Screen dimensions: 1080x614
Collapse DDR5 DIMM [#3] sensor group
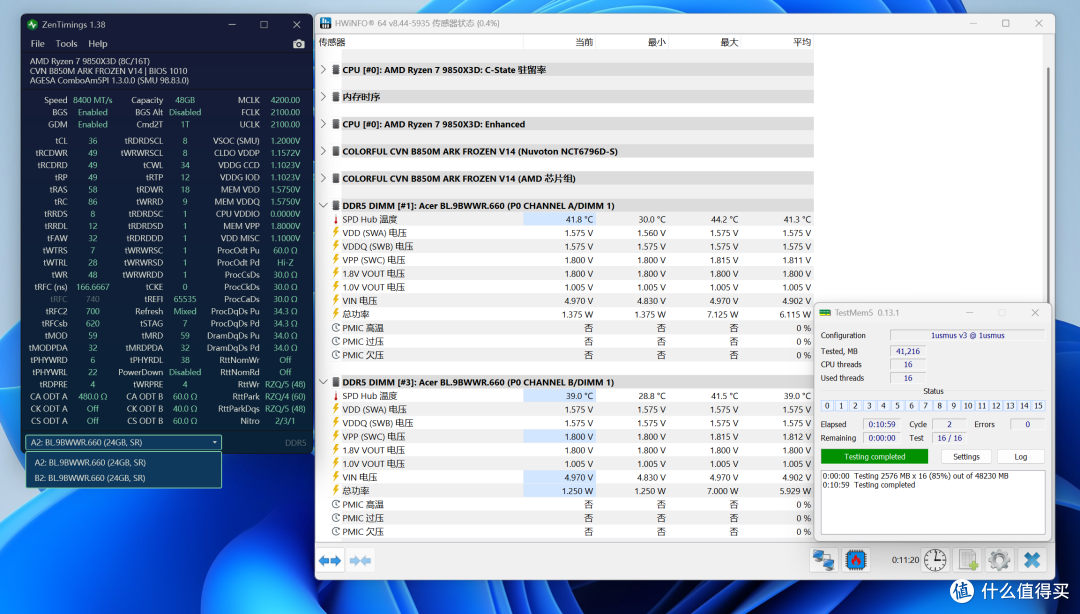[x=323, y=382]
